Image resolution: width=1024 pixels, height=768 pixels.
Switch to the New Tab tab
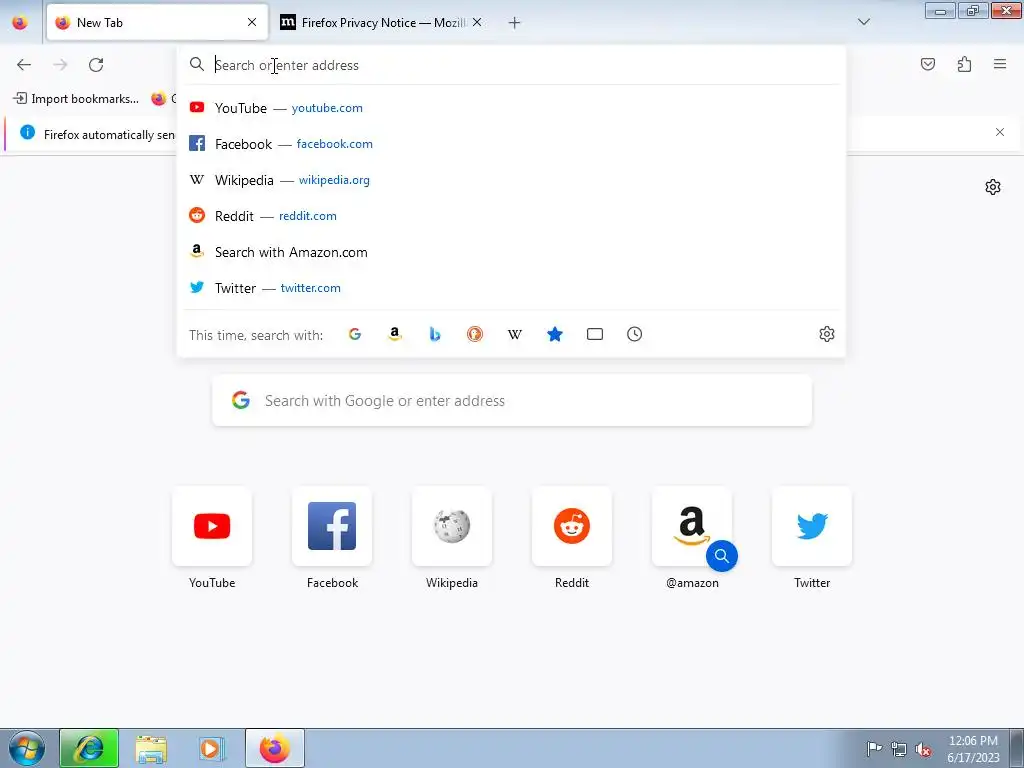[x=157, y=22]
